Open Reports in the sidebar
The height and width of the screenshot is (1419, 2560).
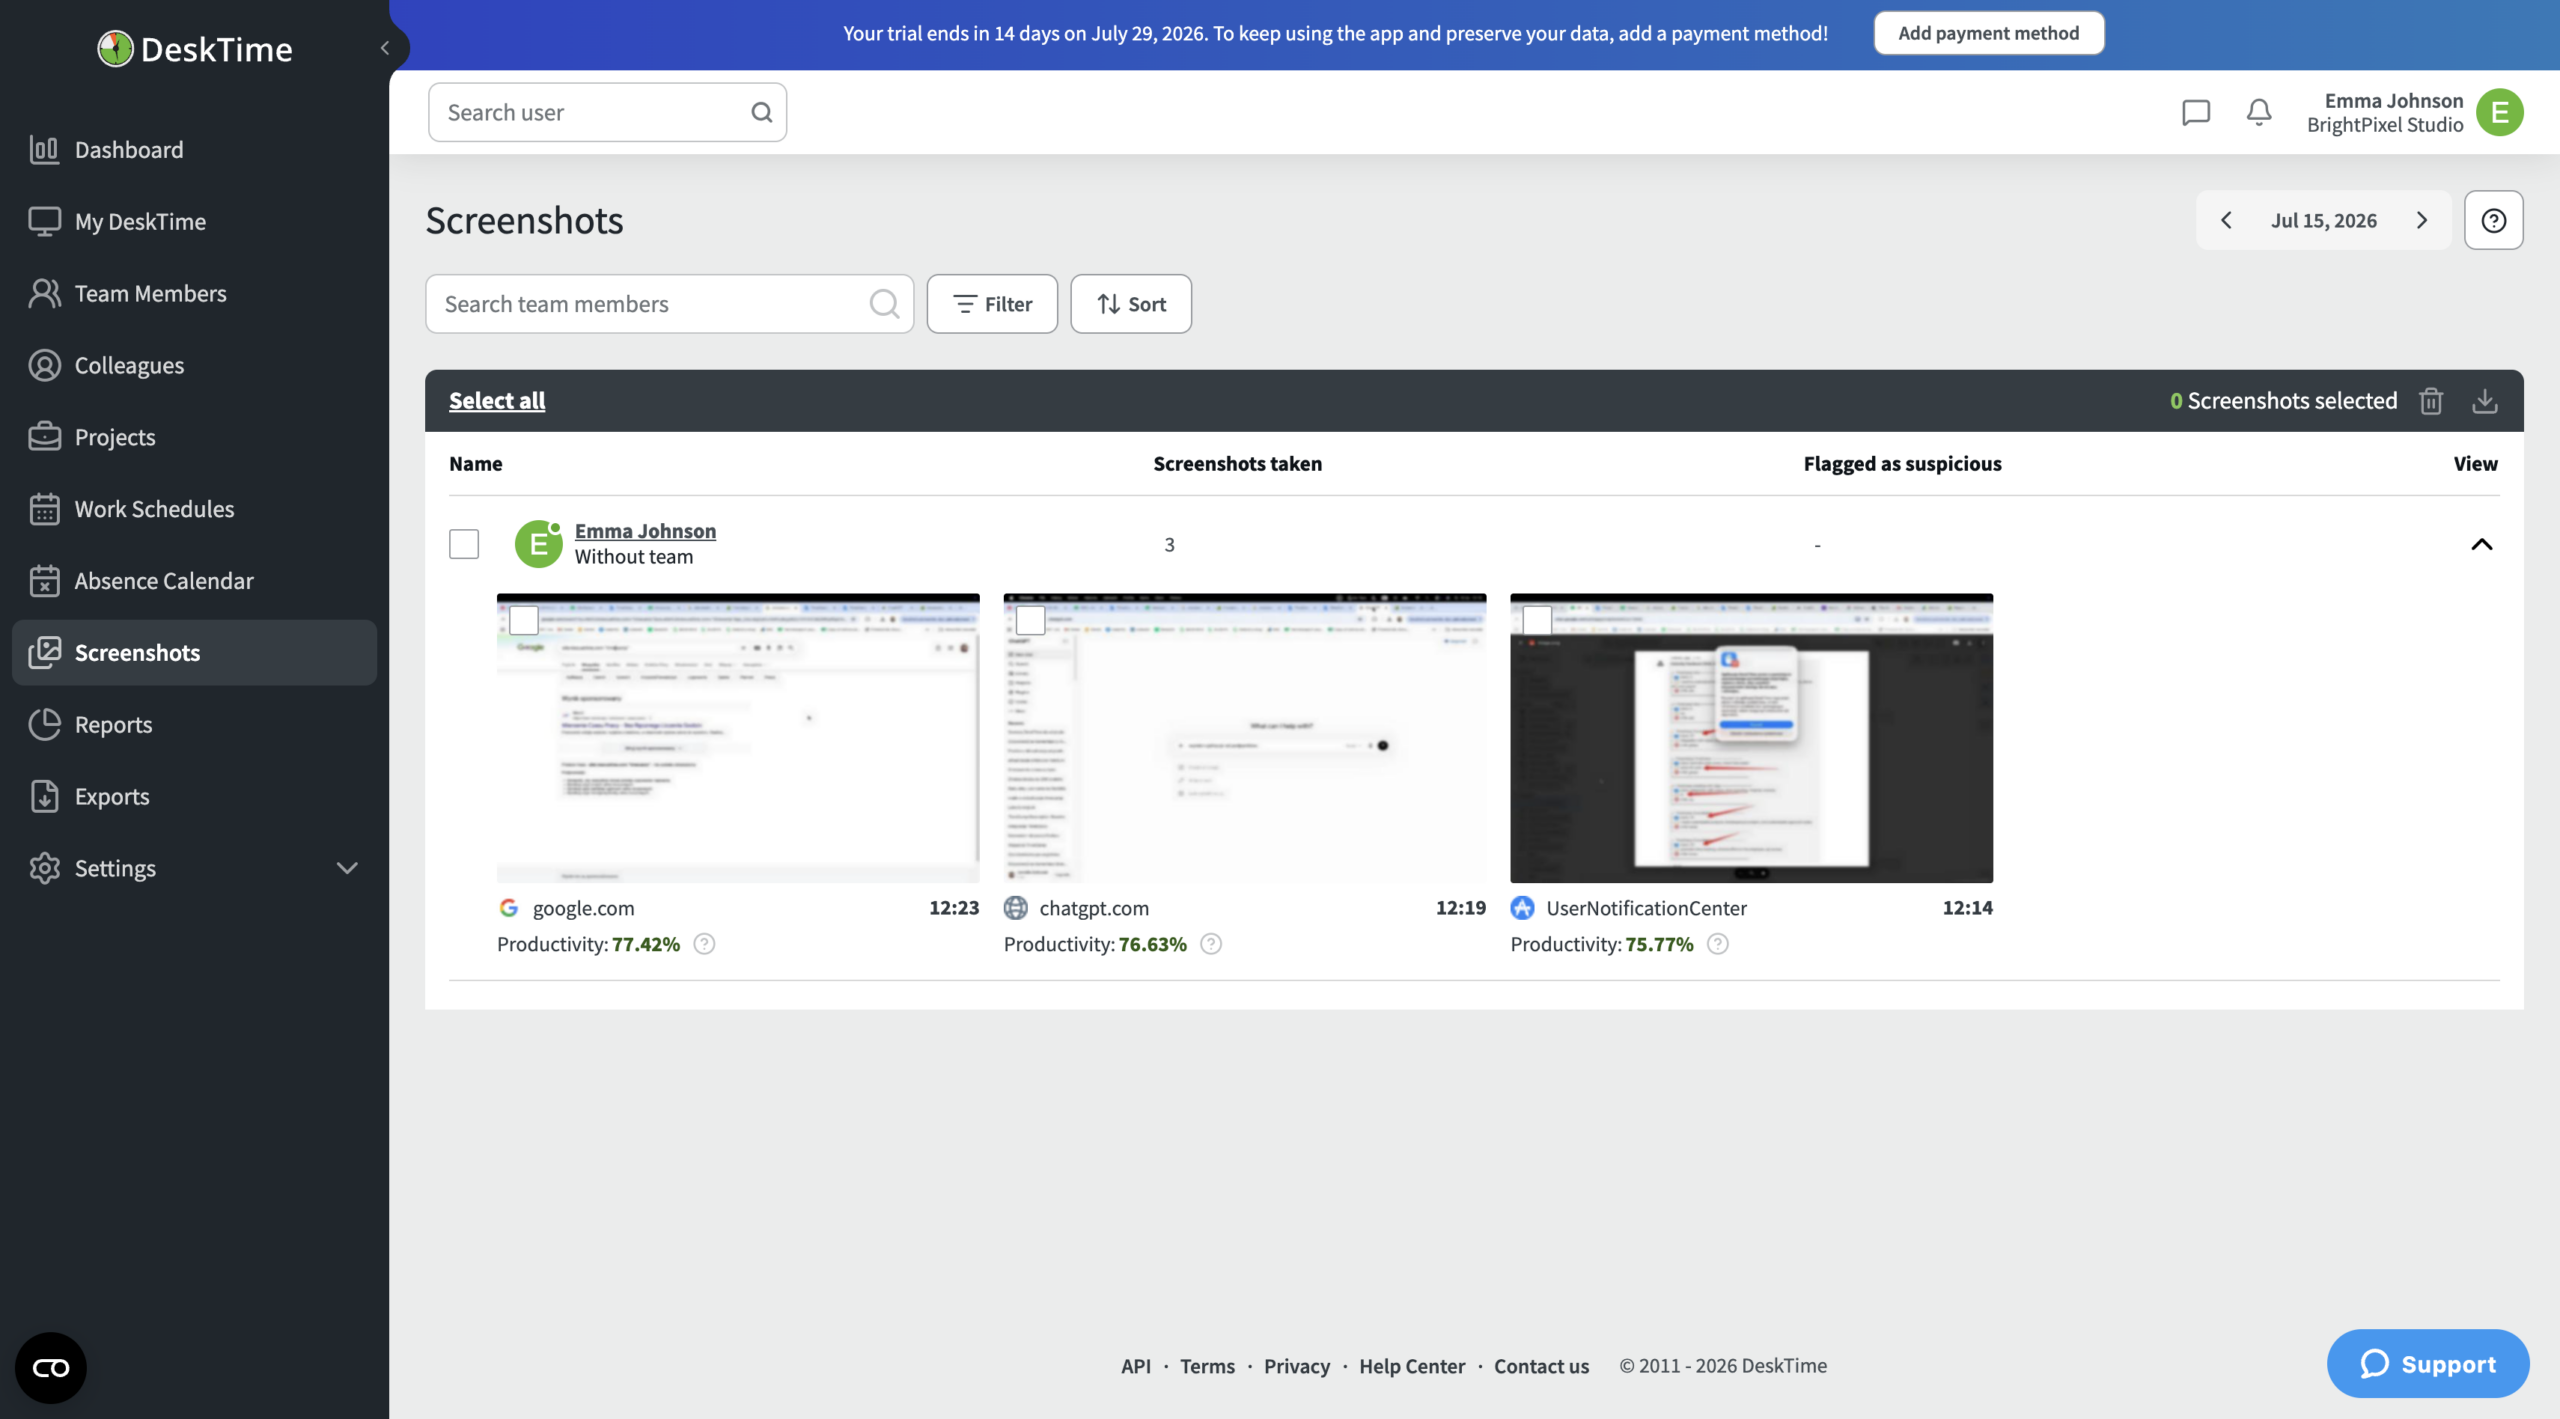194,725
